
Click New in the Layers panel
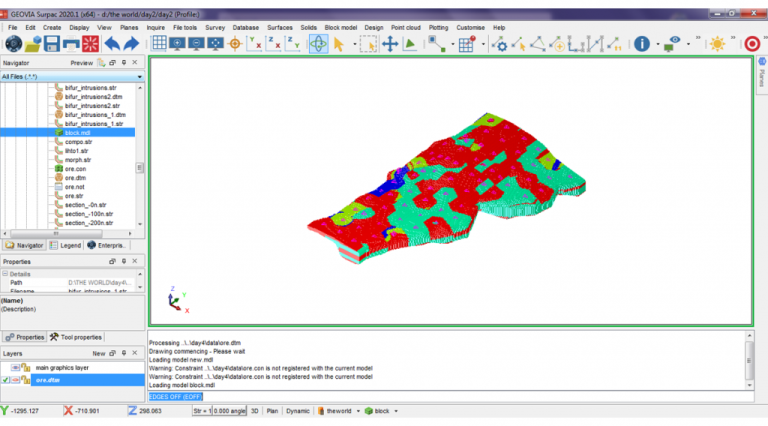[99, 353]
